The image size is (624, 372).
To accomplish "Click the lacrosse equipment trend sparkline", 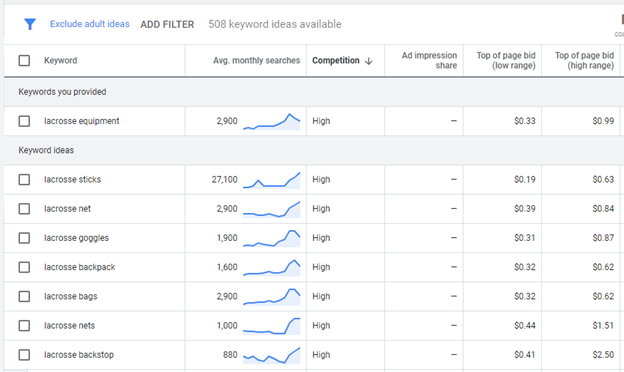I will (272, 121).
